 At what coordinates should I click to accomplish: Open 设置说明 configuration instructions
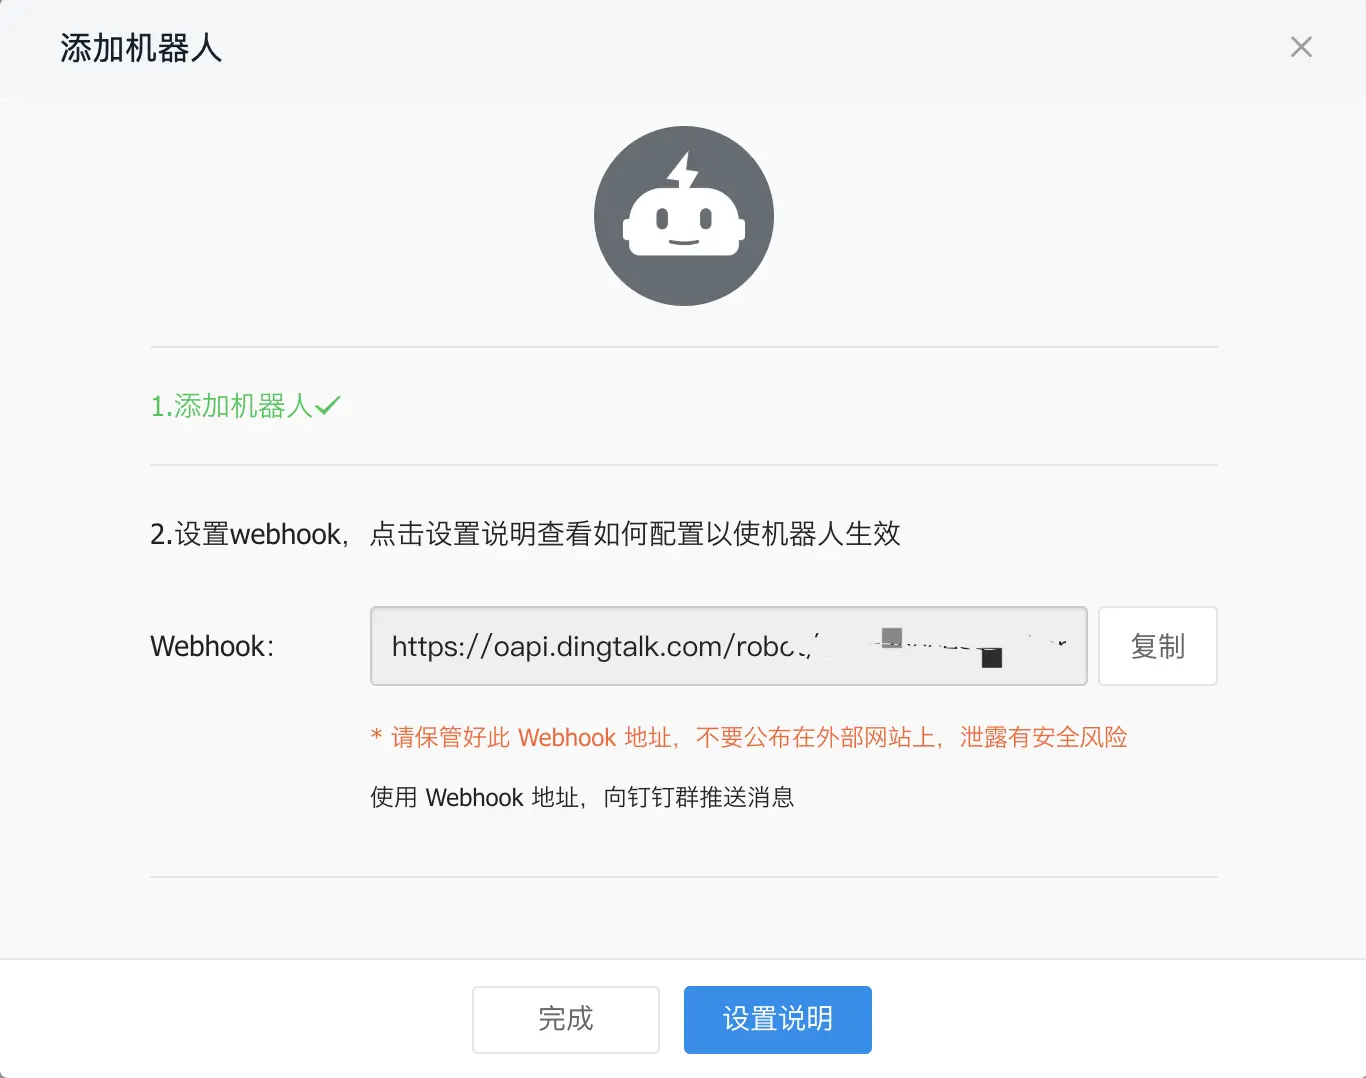(777, 1019)
